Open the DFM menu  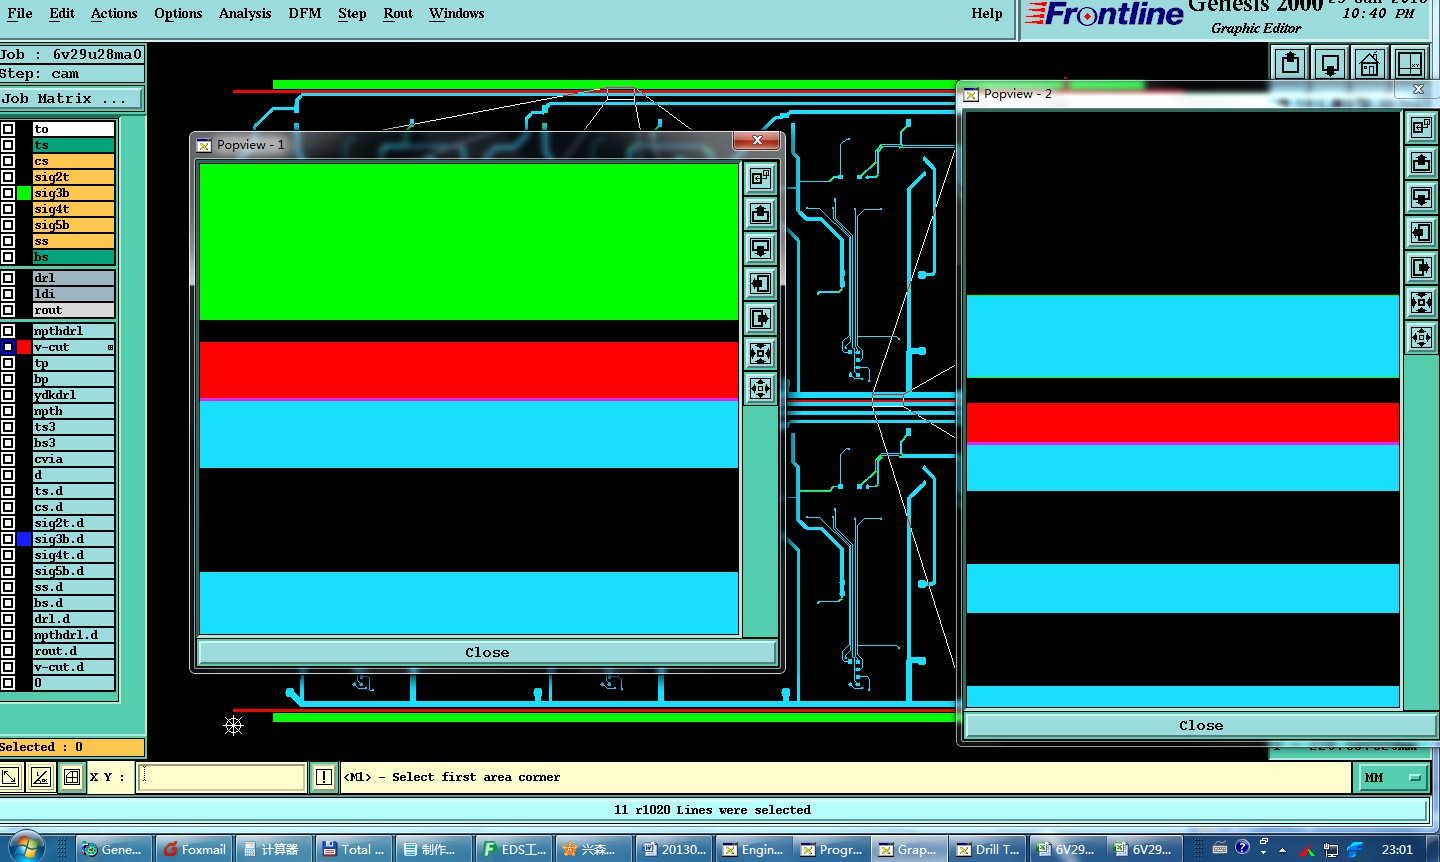[305, 13]
